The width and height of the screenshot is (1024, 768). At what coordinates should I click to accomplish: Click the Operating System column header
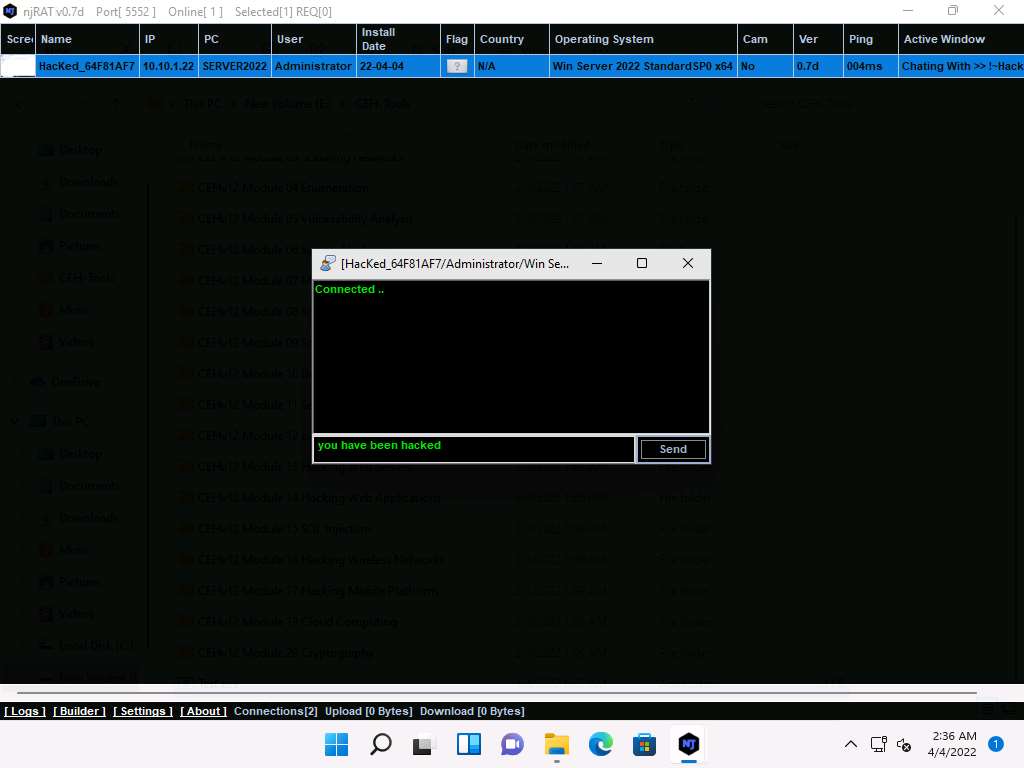604,39
